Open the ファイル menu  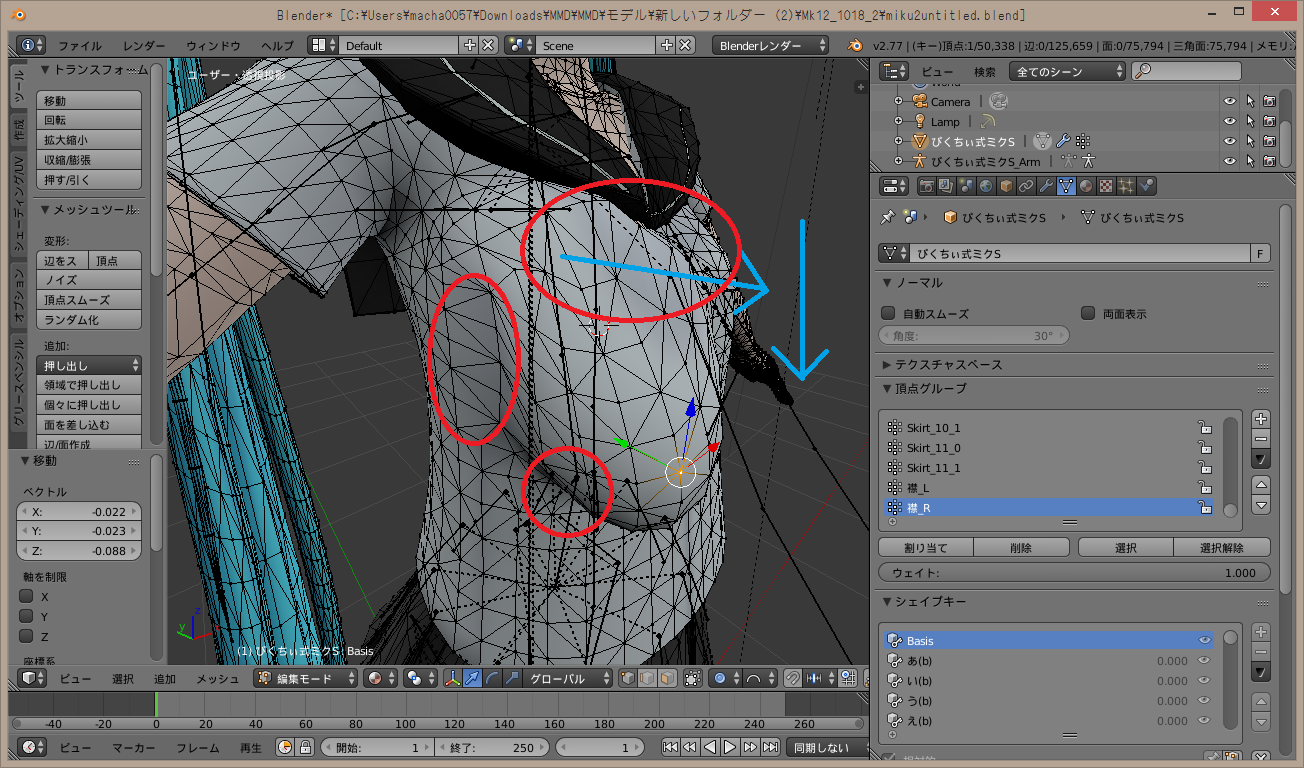80,45
